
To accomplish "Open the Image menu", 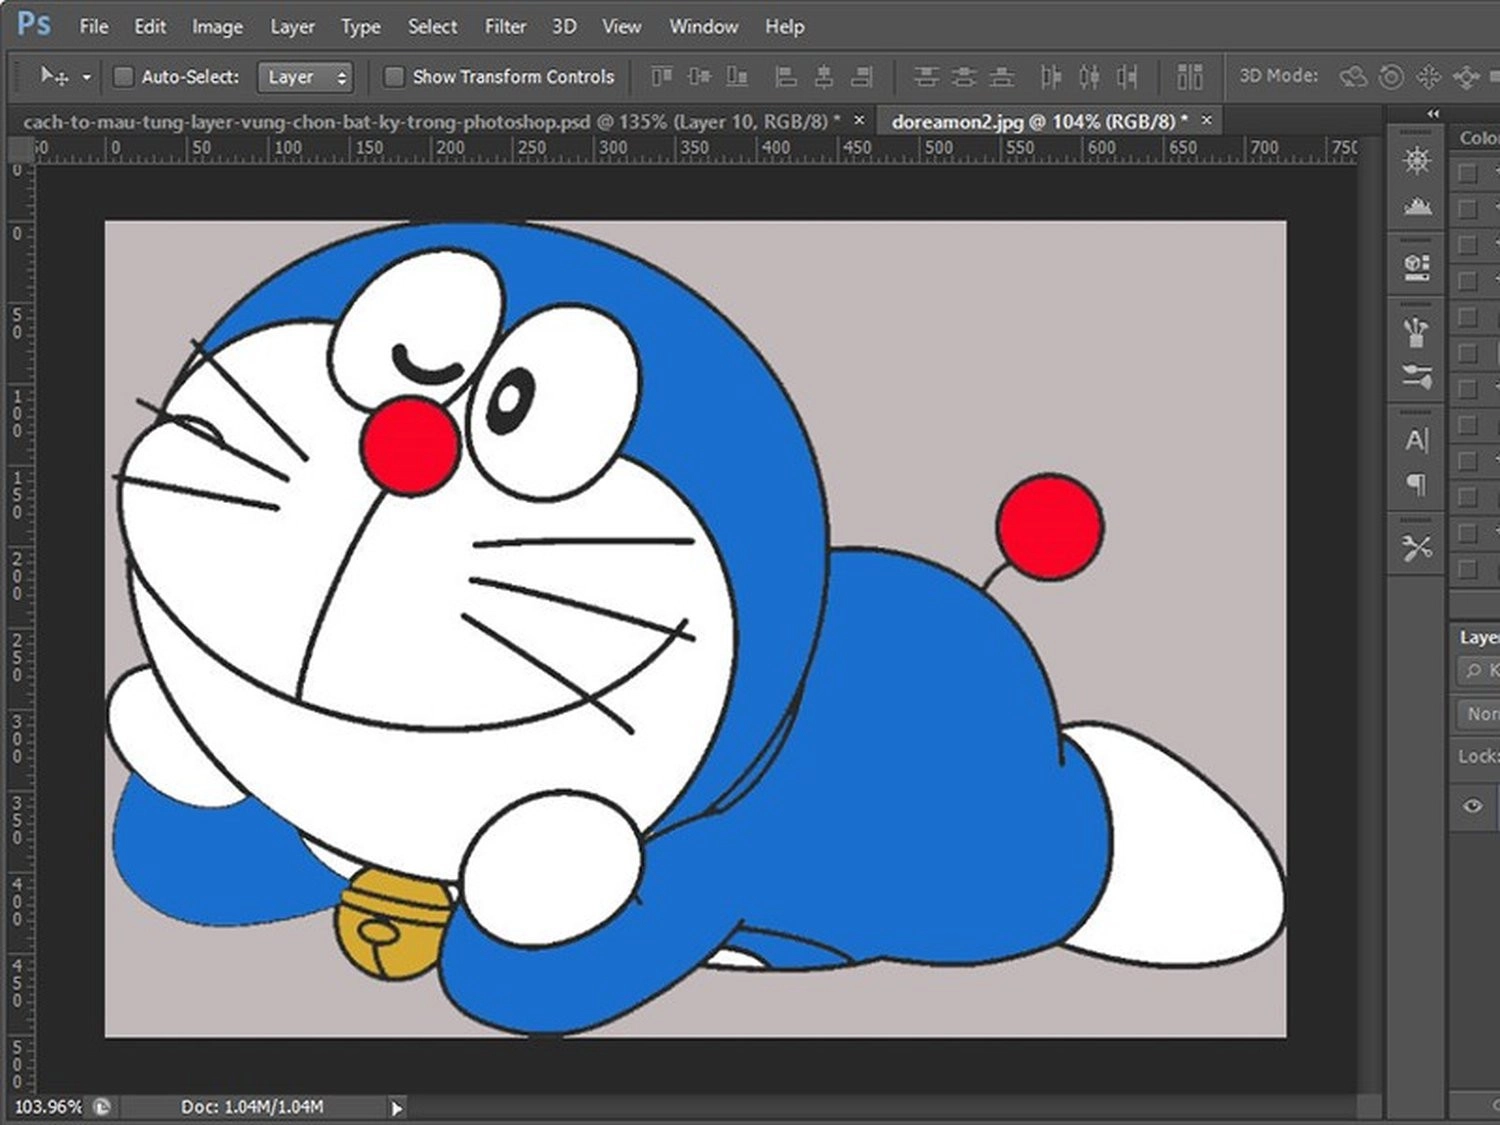I will point(217,26).
